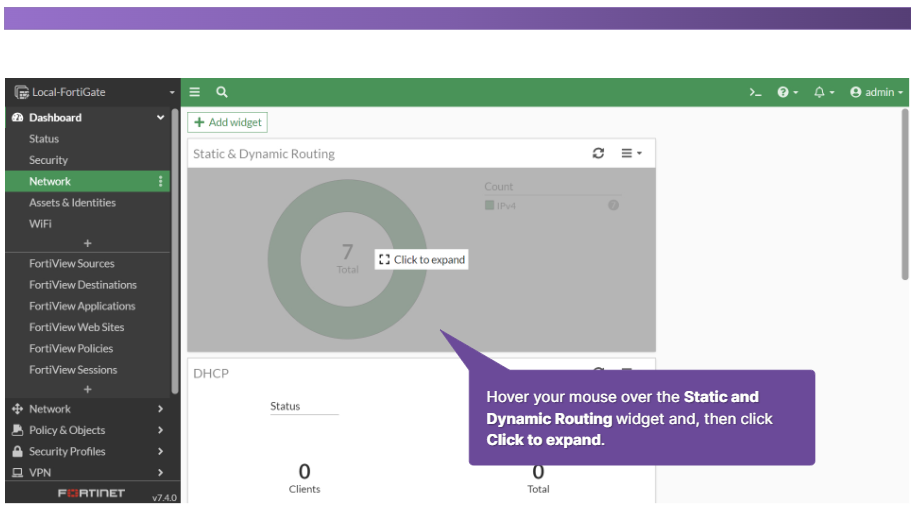Collapse the Dashboard menu section
Viewport: 918px width, 525px height.
(160, 118)
